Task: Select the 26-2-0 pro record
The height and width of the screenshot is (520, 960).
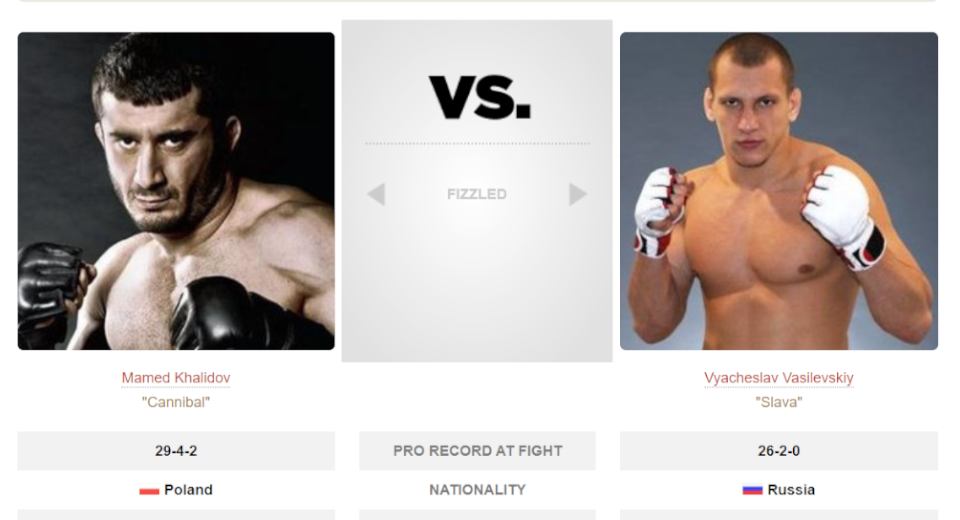Action: pyautogui.click(x=778, y=451)
